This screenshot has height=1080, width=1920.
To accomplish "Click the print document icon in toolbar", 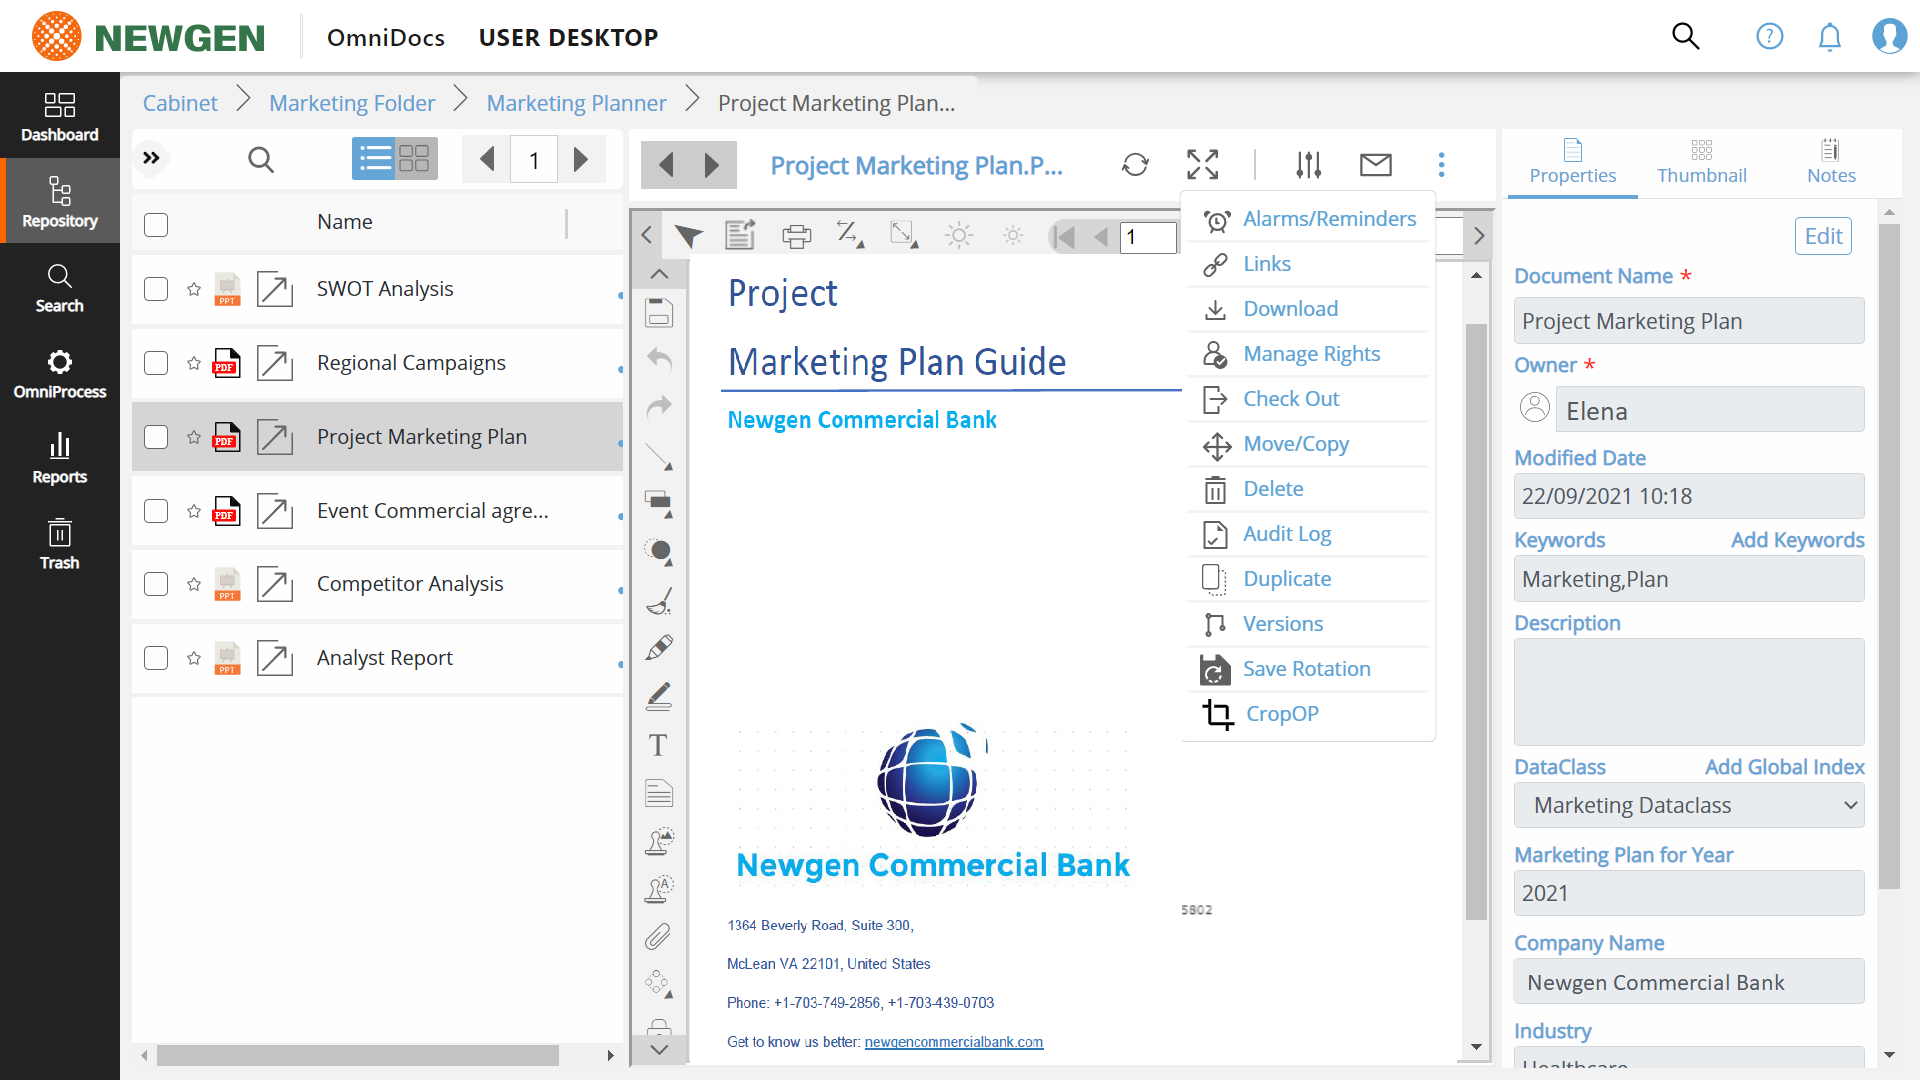I will click(x=798, y=236).
